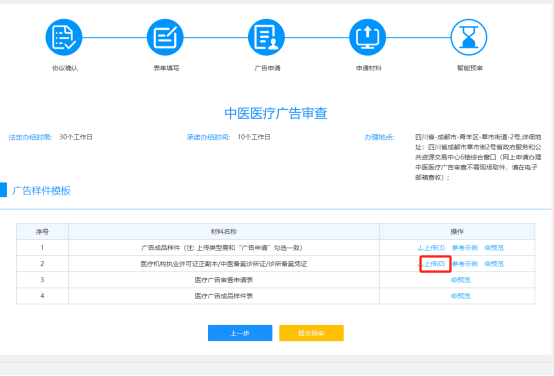Image resolution: width=554 pixels, height=376 pixels.
Task: Click the 材料名称 column header
Action: 224,232
